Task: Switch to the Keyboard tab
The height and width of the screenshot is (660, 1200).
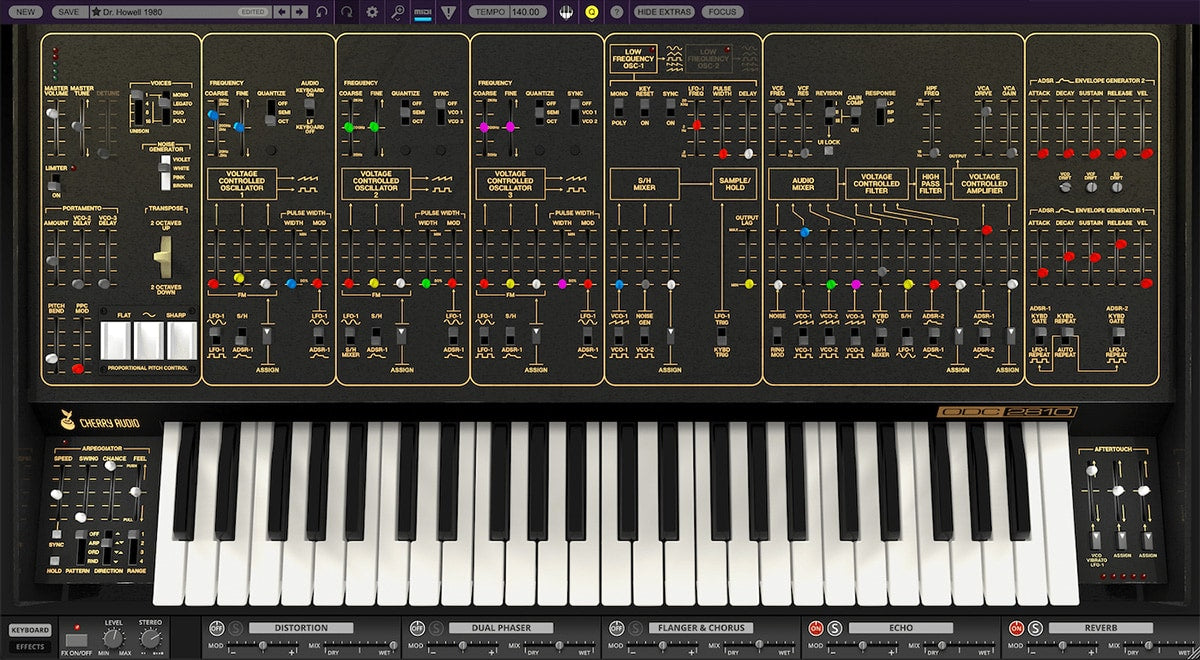Action: tap(30, 630)
